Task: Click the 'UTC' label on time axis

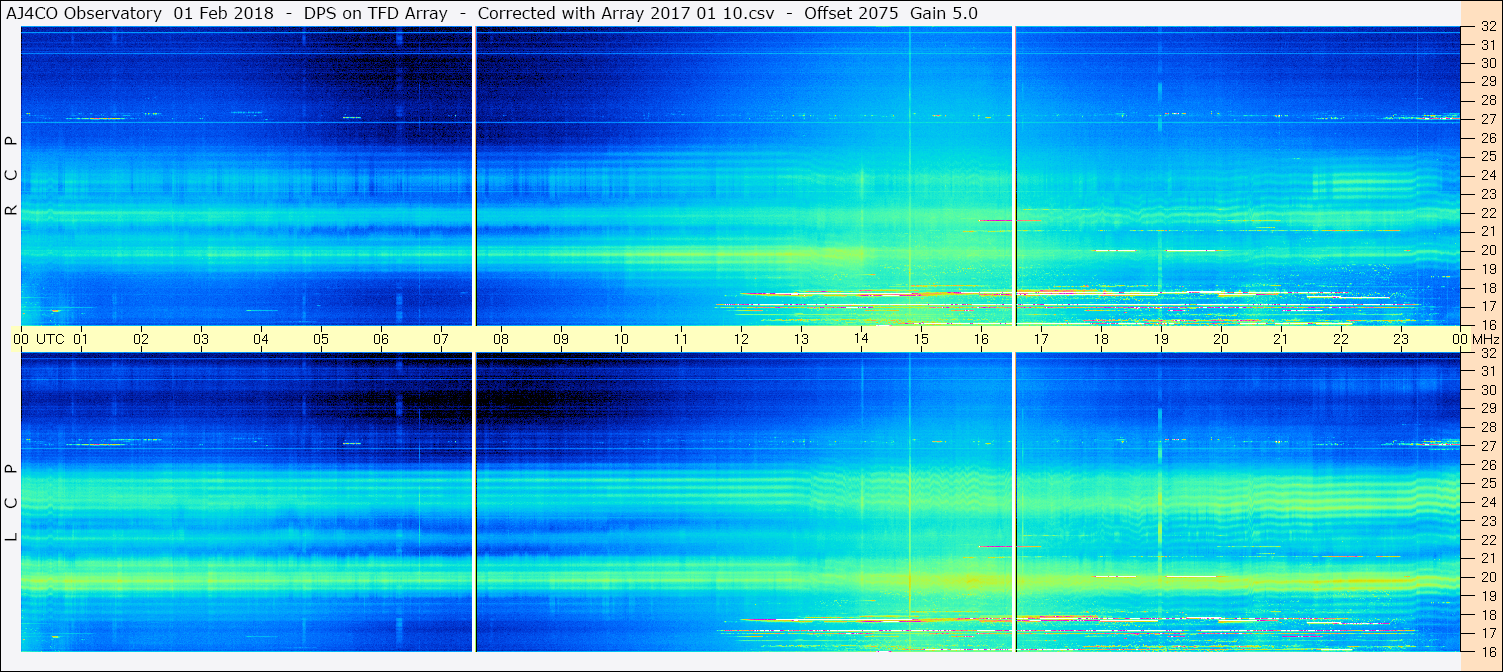Action: pos(50,339)
